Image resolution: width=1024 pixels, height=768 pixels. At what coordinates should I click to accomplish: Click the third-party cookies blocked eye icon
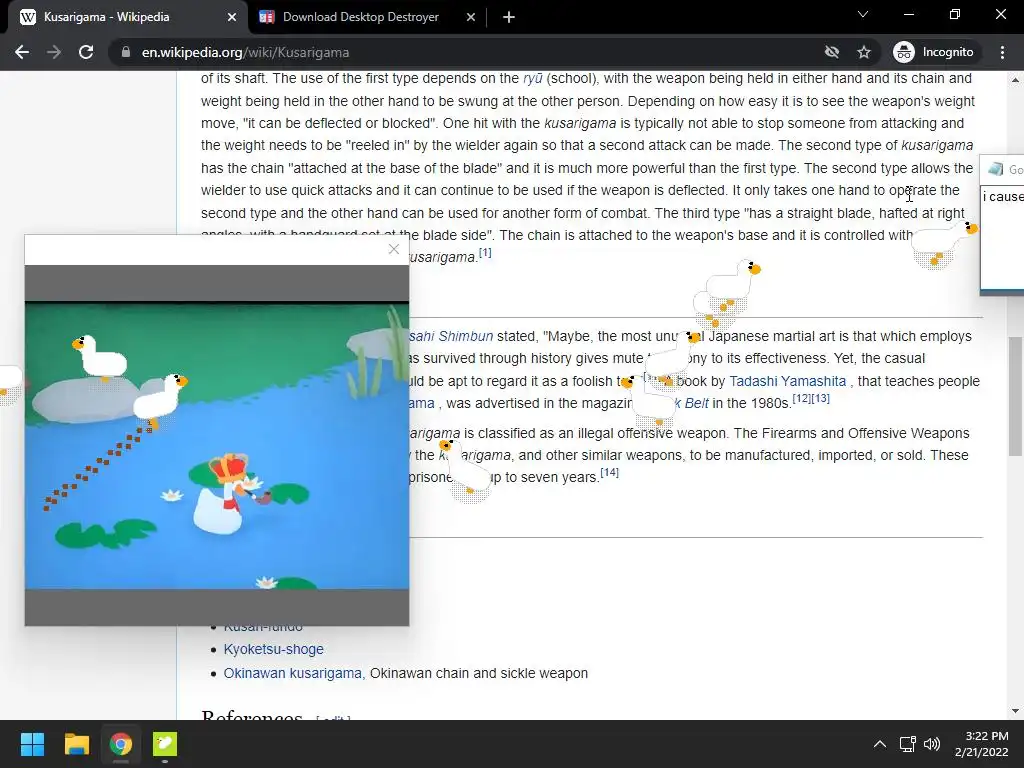831,52
